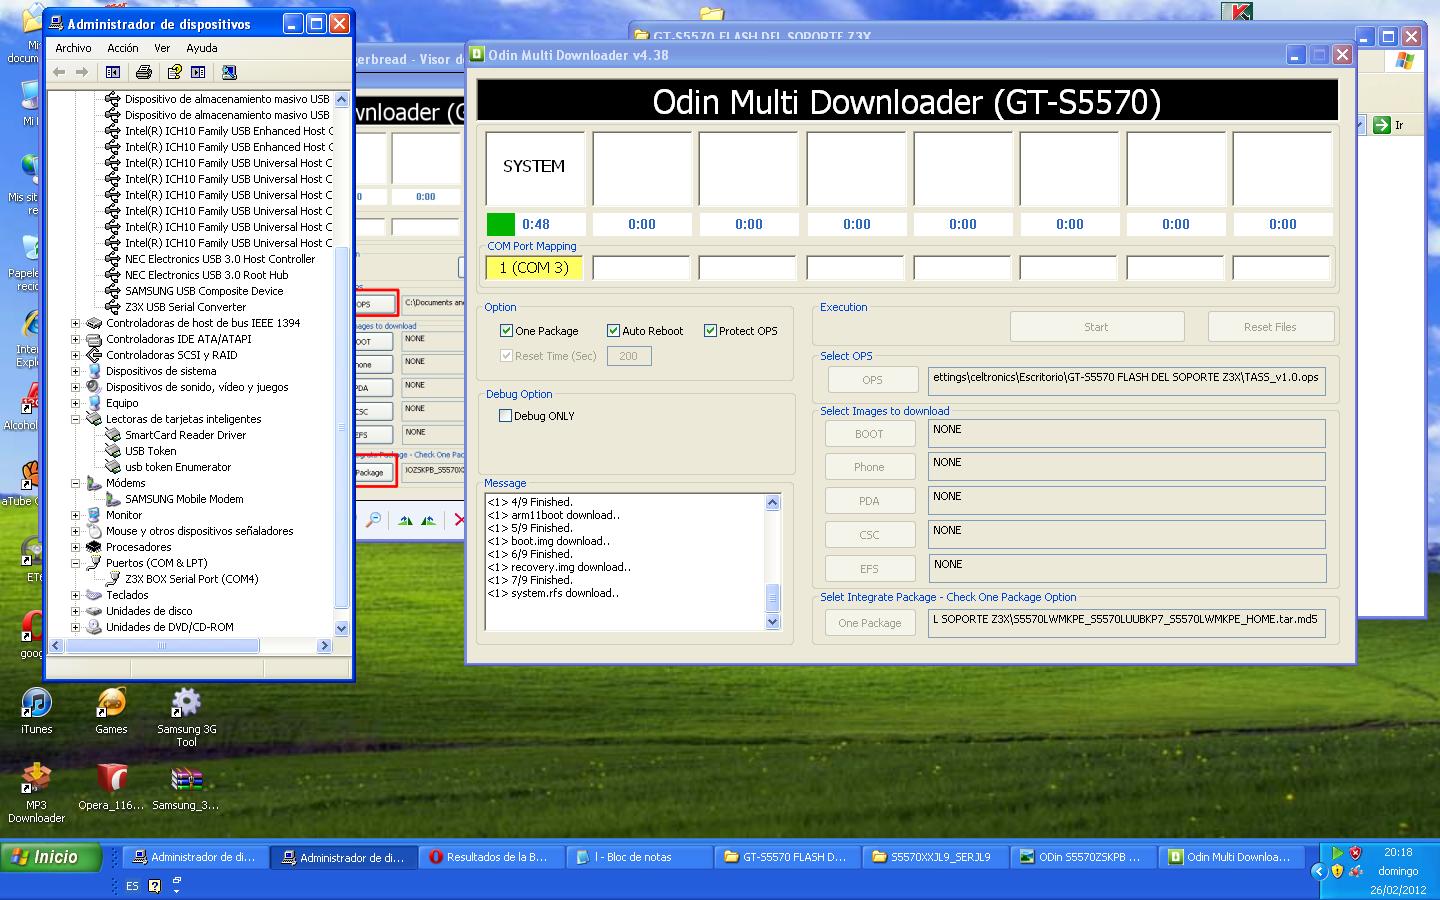
Task: Click the Reset Time value field 200
Action: [x=629, y=356]
